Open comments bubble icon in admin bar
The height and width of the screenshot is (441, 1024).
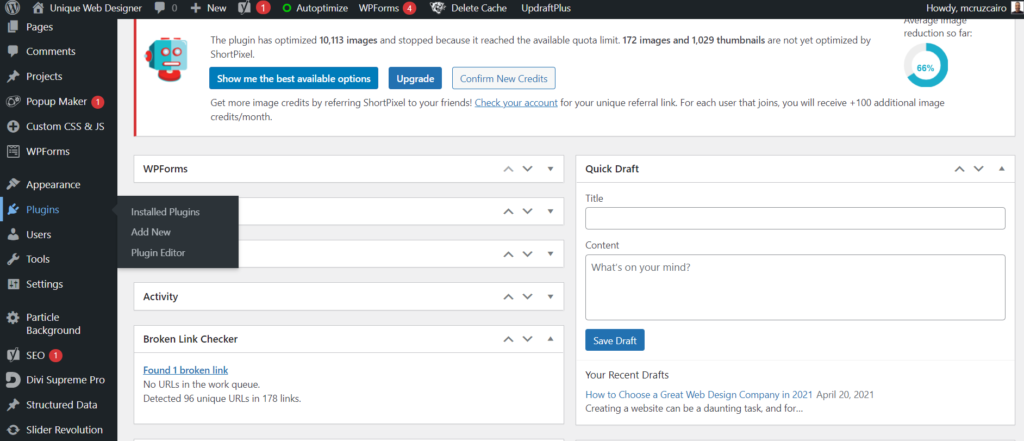[160, 8]
